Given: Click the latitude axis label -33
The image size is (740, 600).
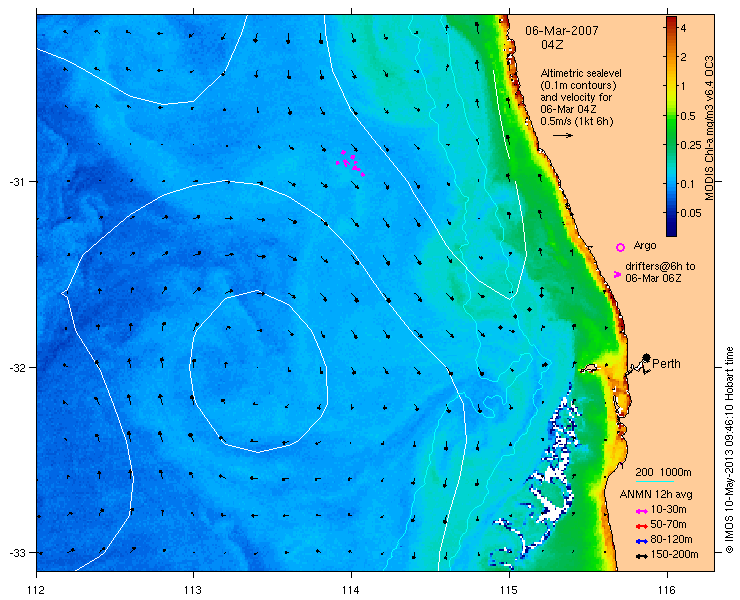Looking at the screenshot, I should (17, 553).
